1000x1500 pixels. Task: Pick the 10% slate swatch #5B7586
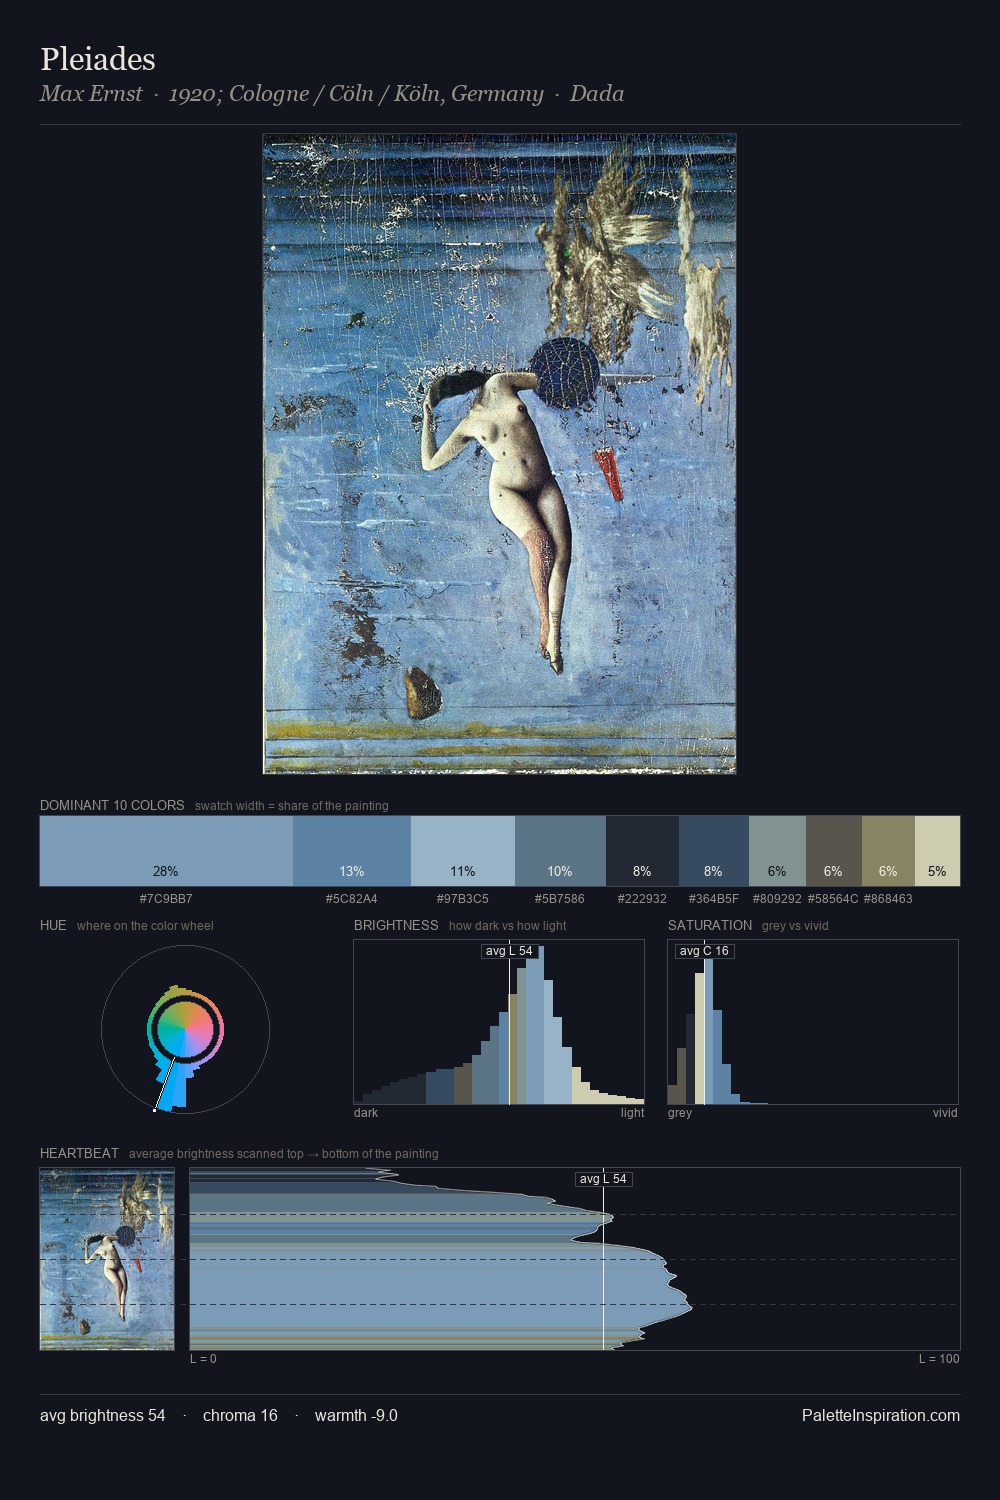560,851
